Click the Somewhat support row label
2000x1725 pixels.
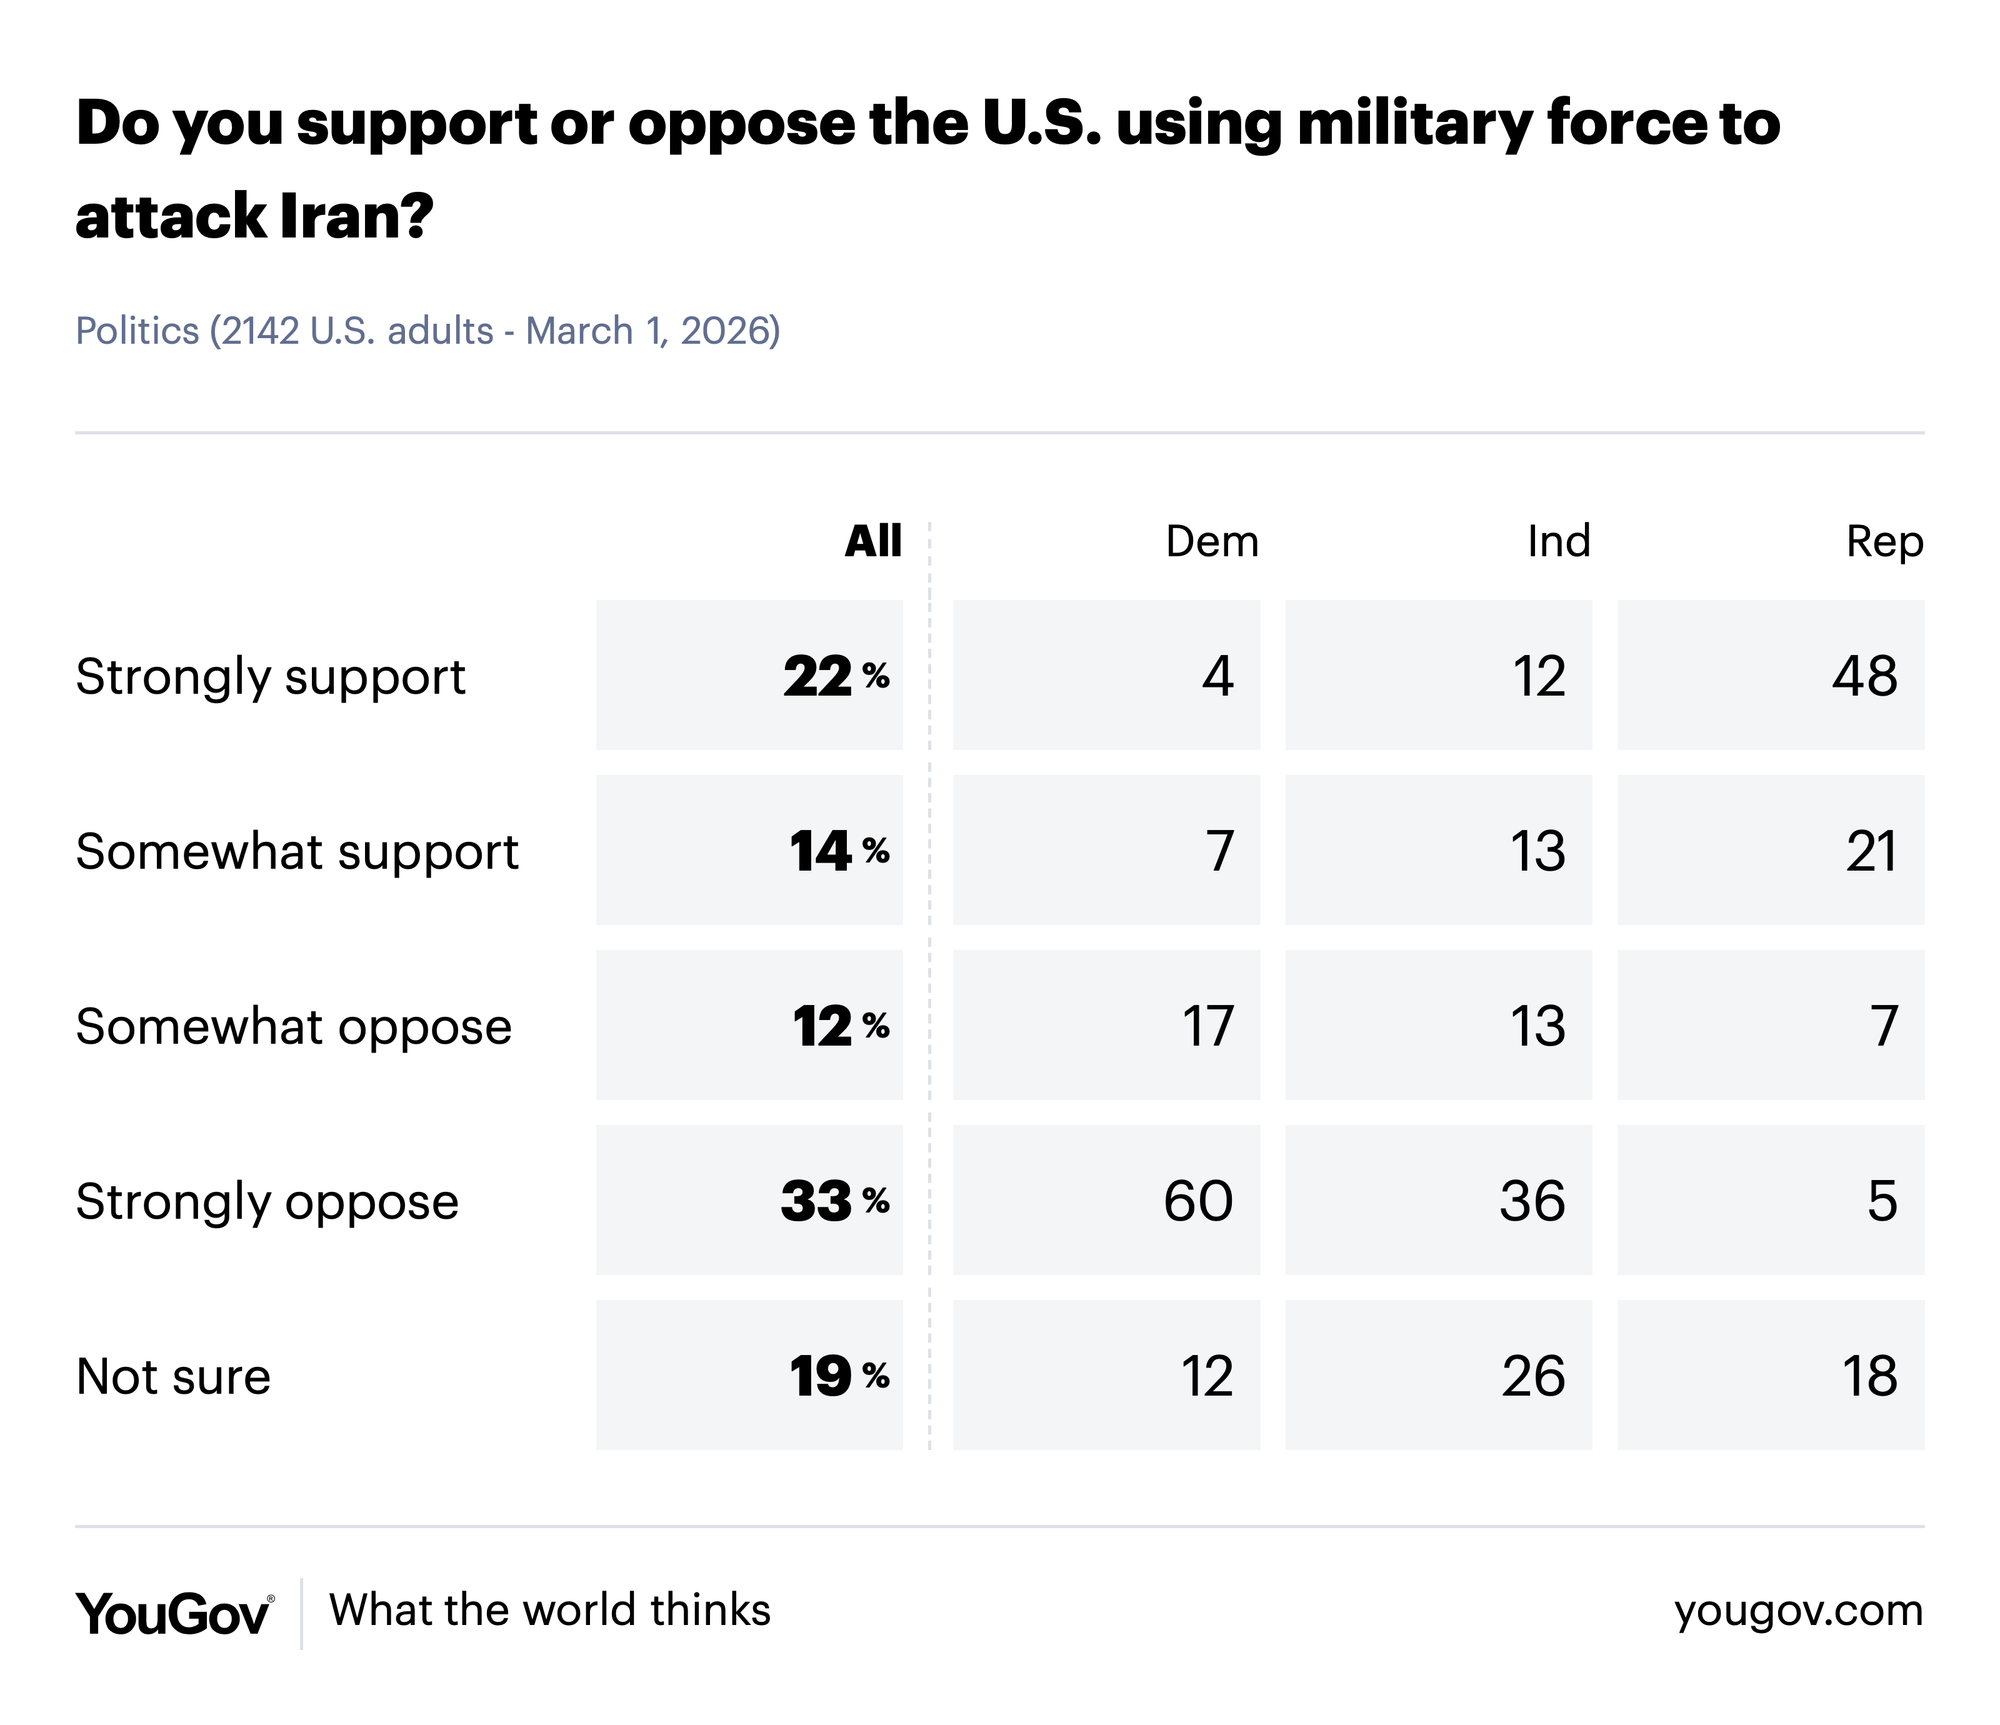pyautogui.click(x=297, y=852)
